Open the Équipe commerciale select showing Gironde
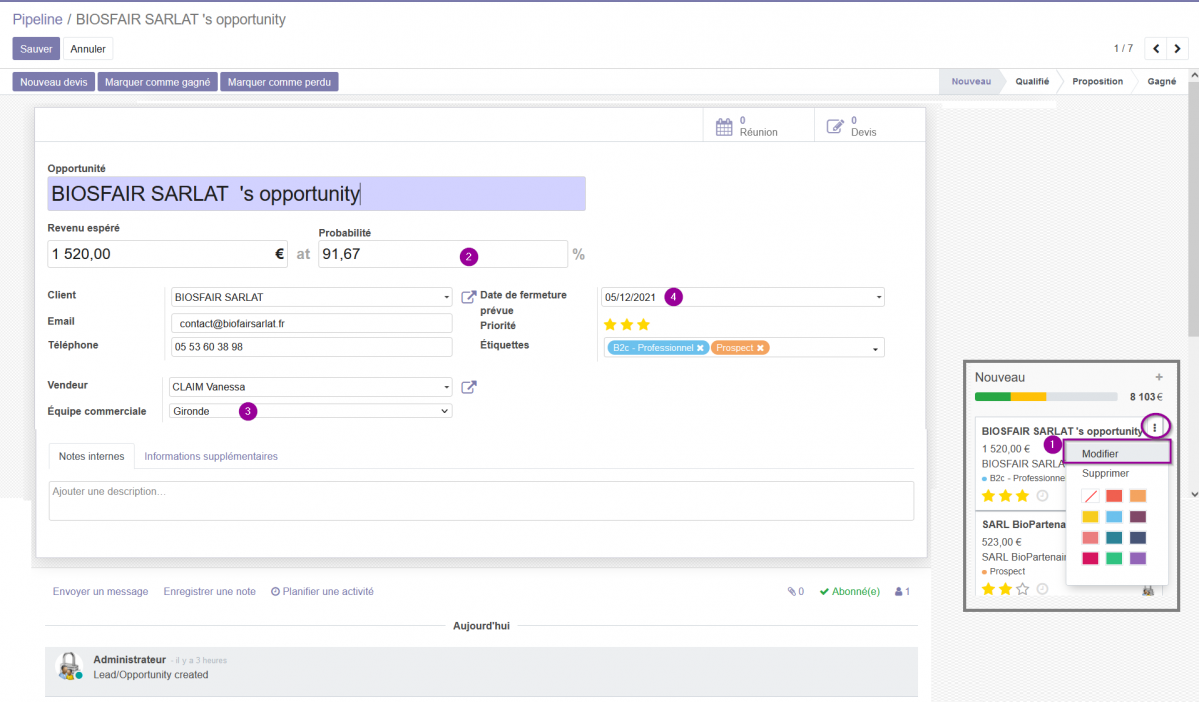Viewport: 1199px width, 702px height. pos(310,411)
